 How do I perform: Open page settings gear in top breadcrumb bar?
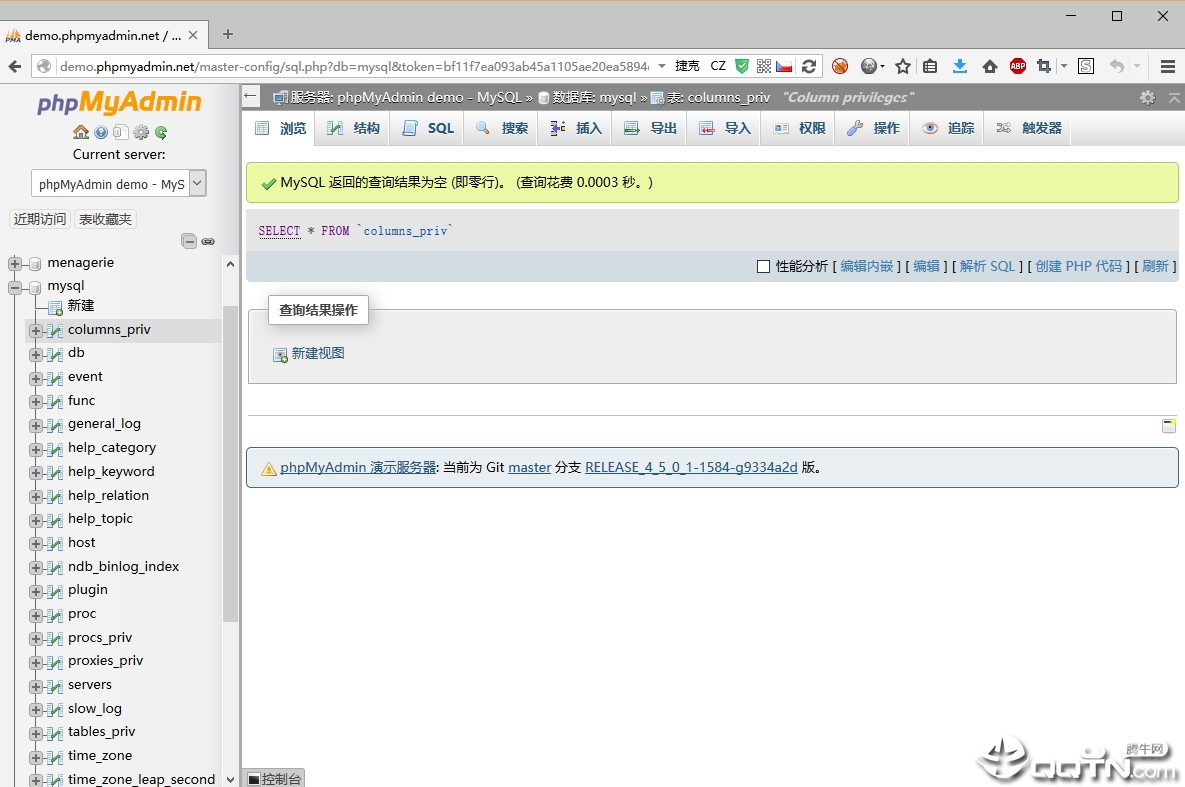pyautogui.click(x=1147, y=97)
